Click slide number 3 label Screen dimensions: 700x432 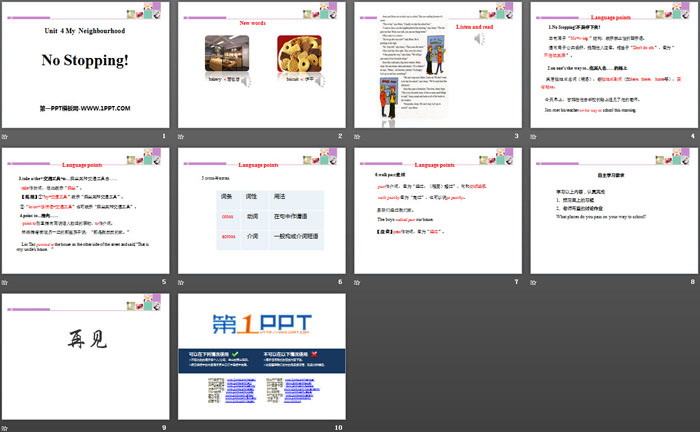517,136
